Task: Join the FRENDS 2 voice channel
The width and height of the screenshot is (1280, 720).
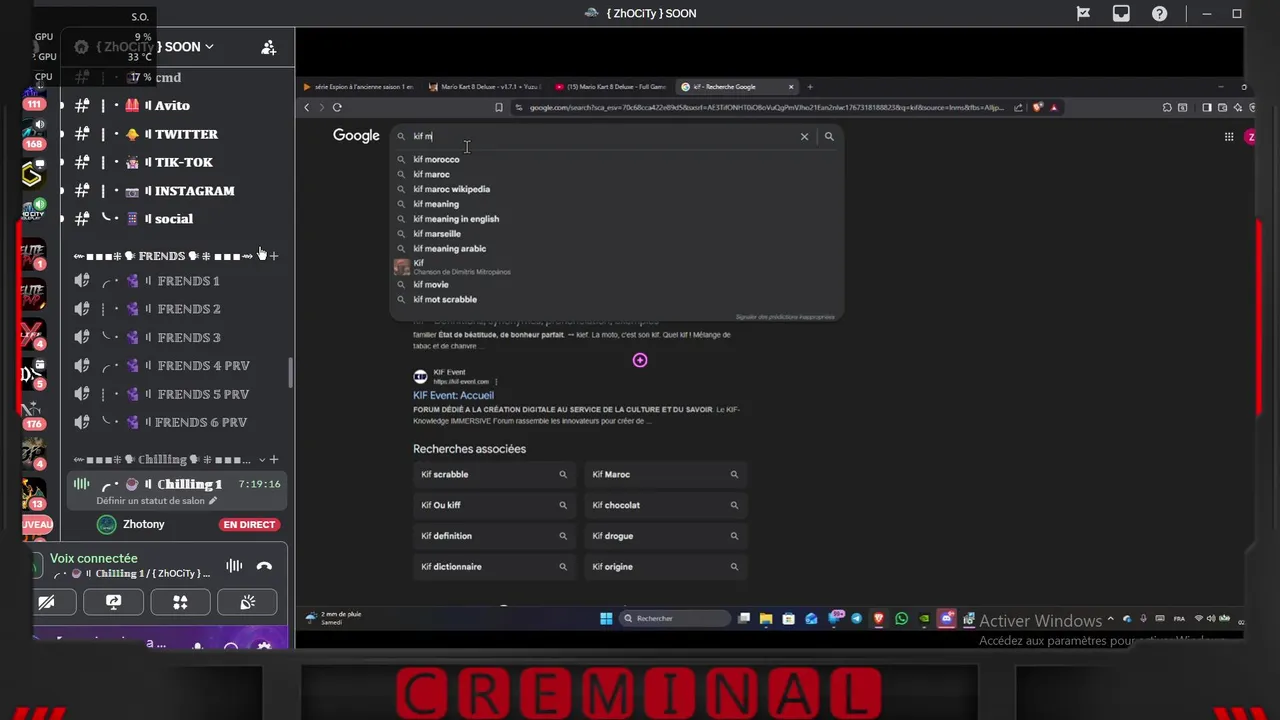Action: coord(175,309)
